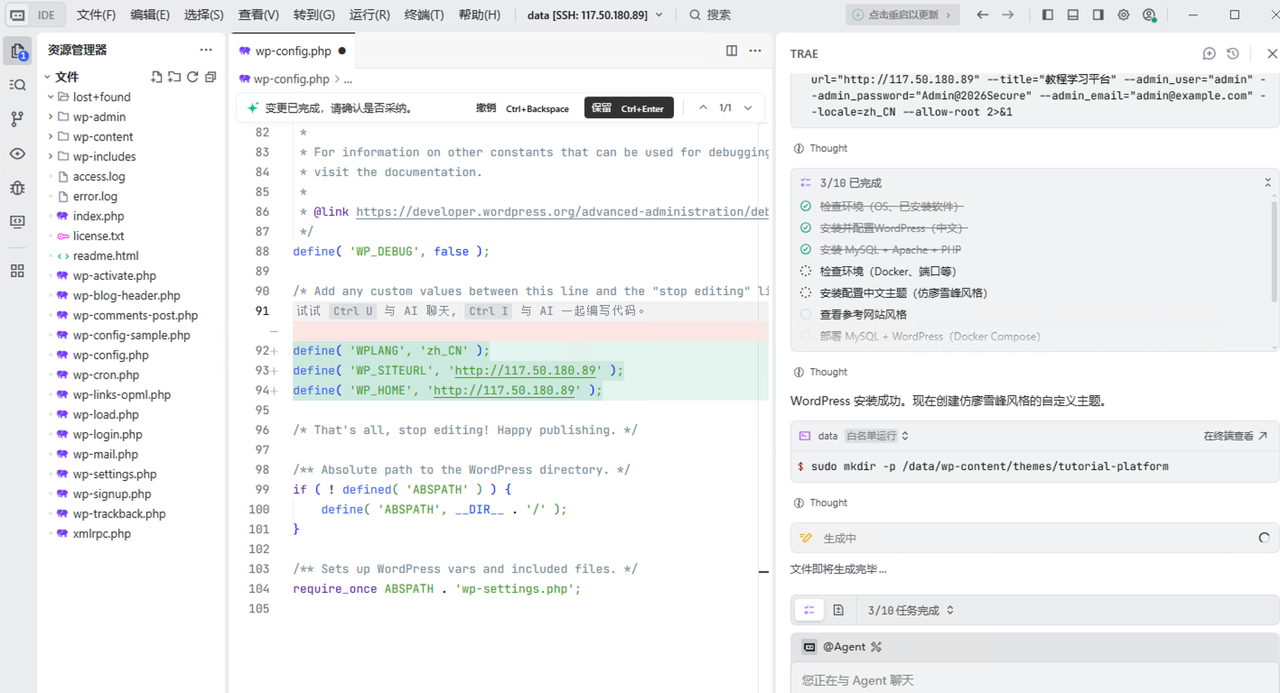Toggle the bottom panel visibility
Viewport: 1280px width, 693px height.
[x=1073, y=15]
